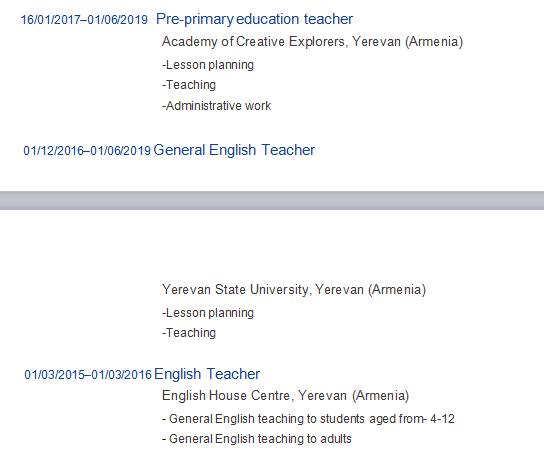The image size is (544, 455).
Task: Click the date range 16/01/2017–01/06/2019
Action: click(x=84, y=20)
